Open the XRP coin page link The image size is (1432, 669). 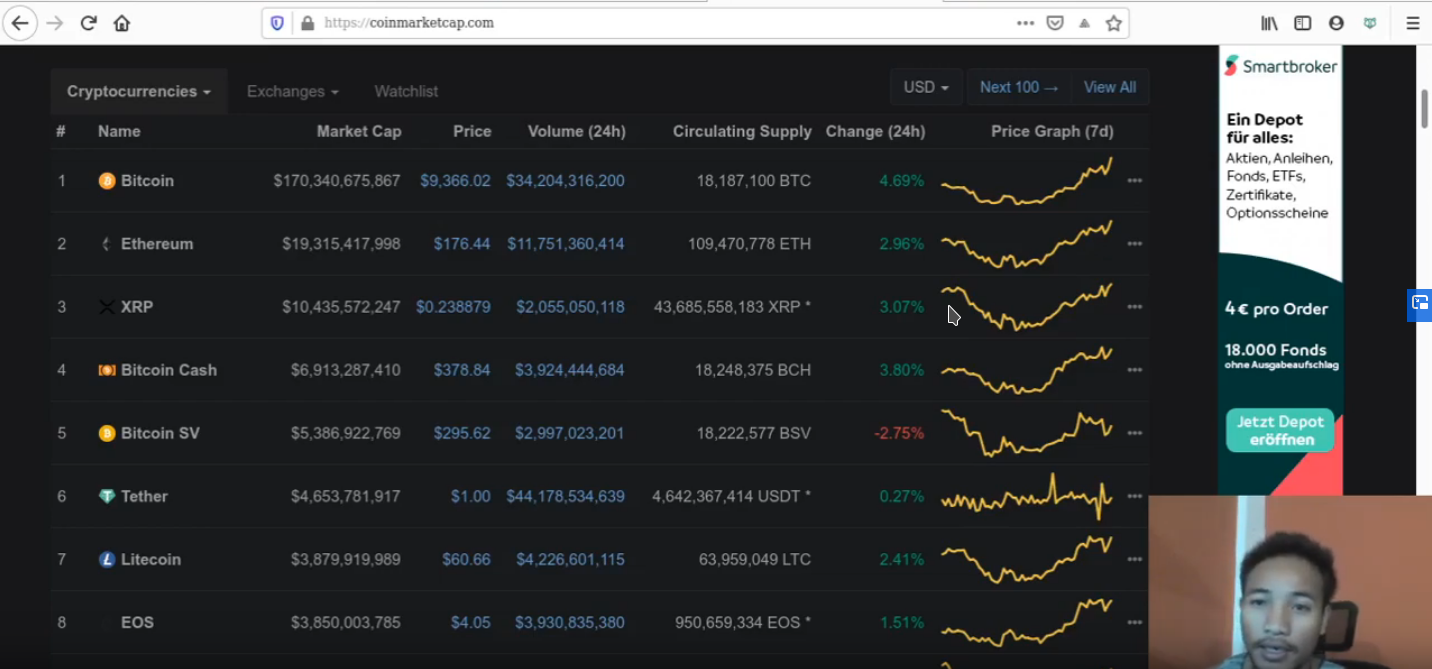[137, 307]
